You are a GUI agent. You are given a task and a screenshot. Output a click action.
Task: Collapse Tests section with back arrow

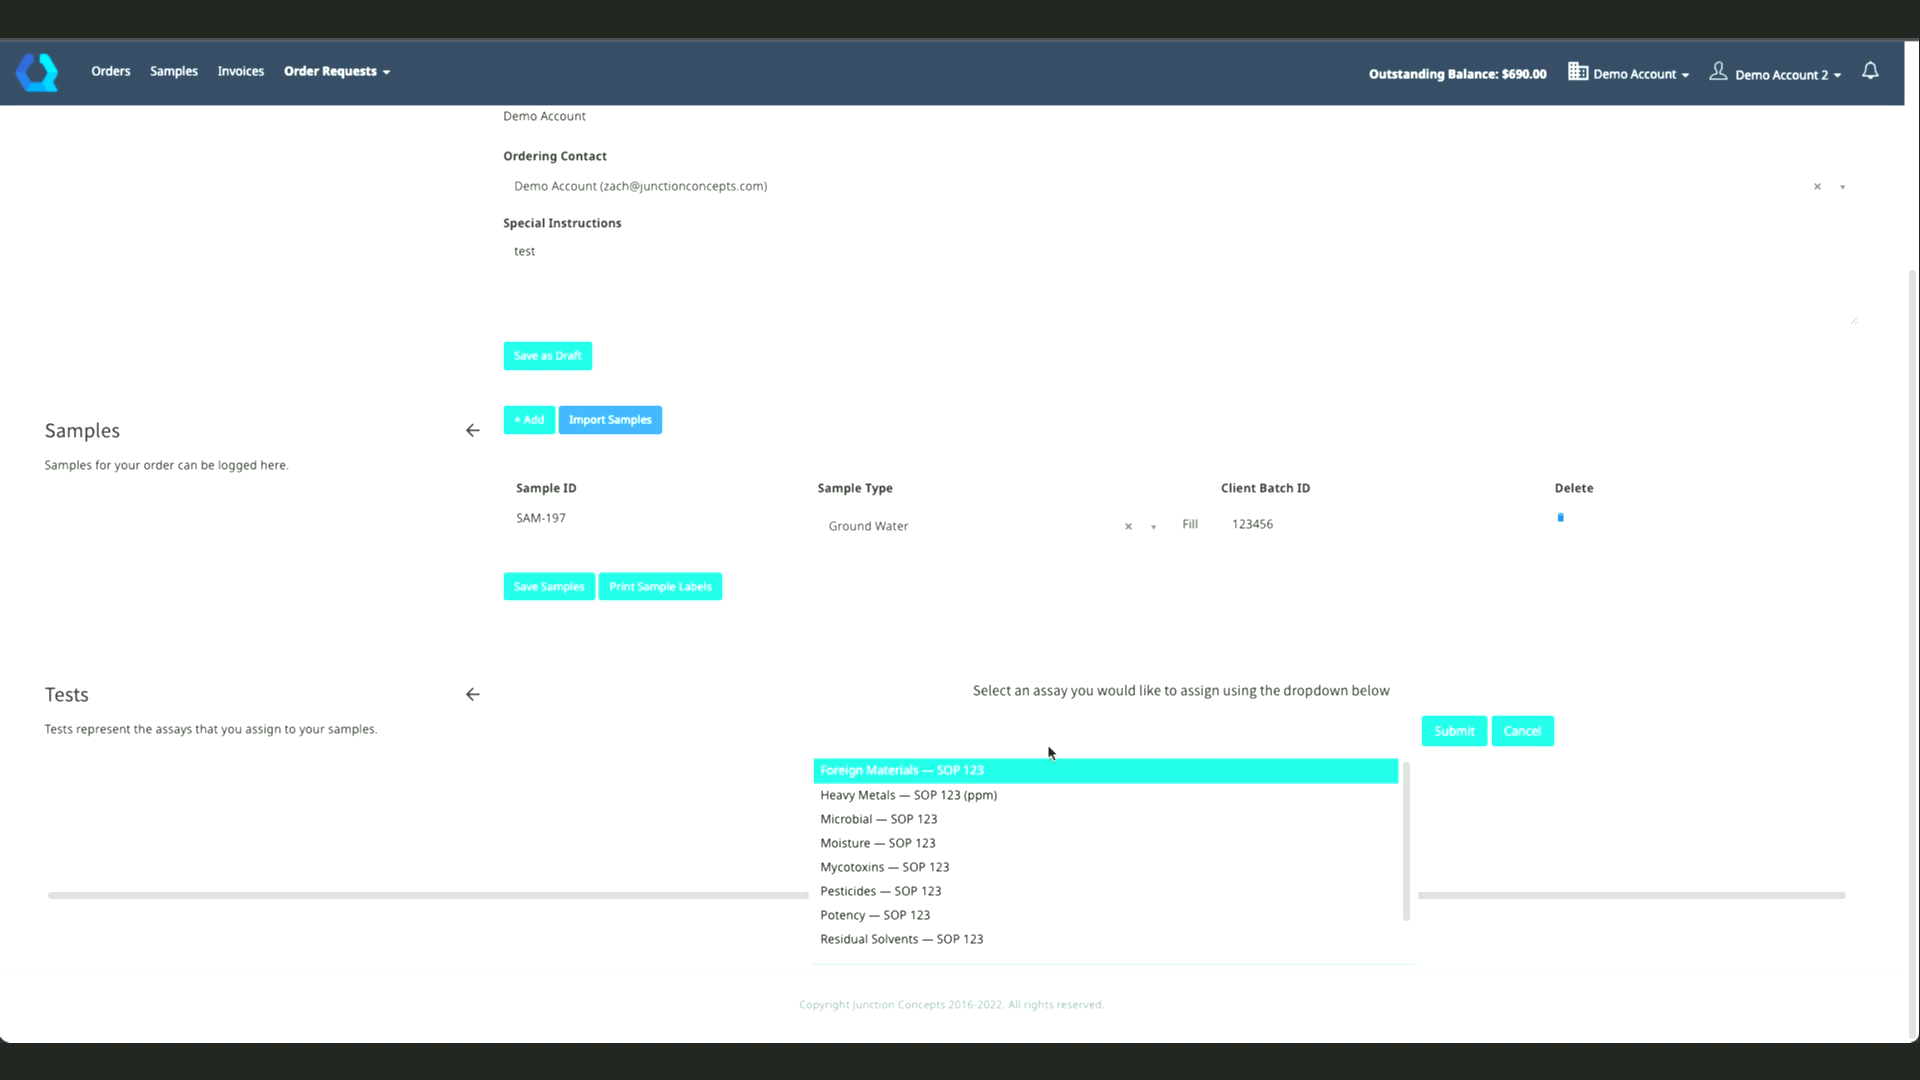[473, 695]
